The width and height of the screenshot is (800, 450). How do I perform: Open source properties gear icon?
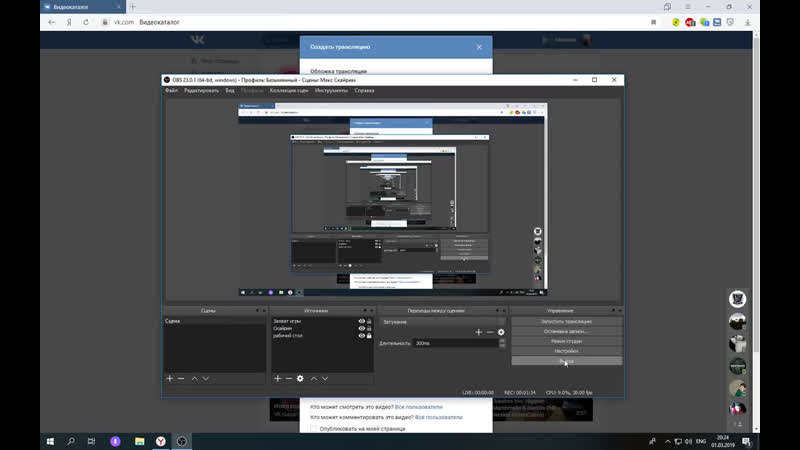[300, 379]
